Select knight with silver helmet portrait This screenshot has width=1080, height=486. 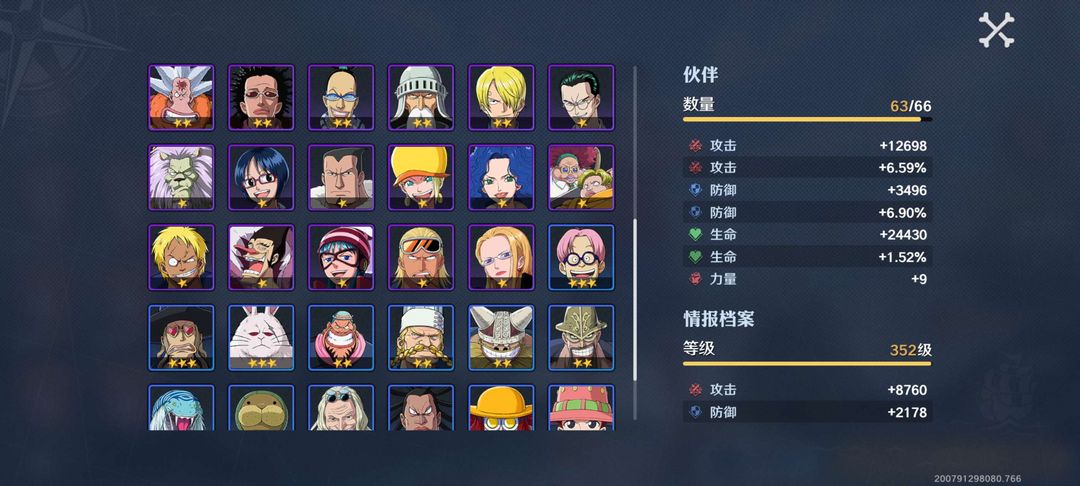click(x=421, y=98)
